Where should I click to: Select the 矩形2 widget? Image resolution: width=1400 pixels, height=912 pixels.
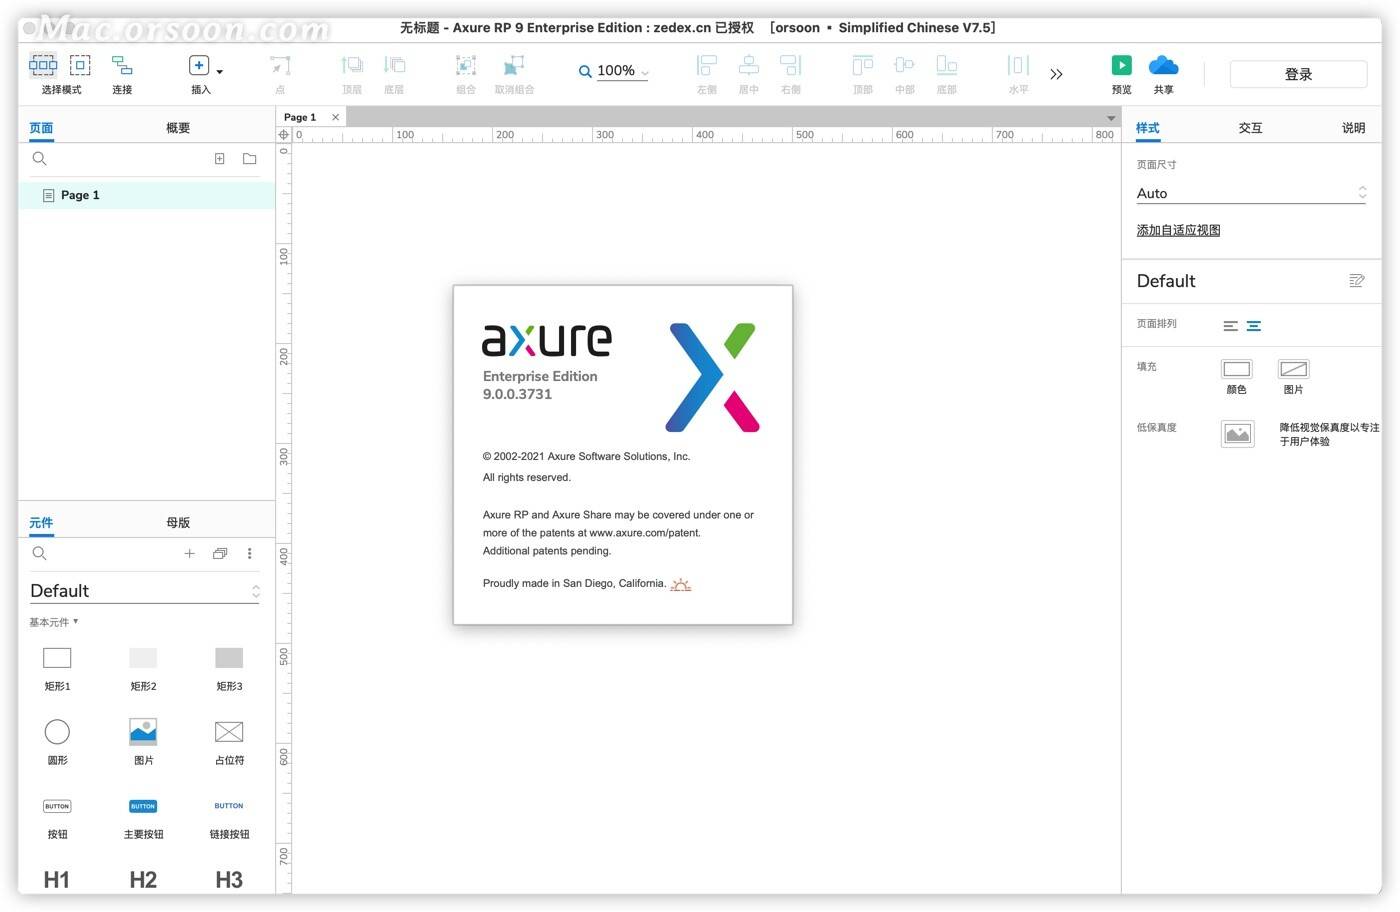point(143,668)
